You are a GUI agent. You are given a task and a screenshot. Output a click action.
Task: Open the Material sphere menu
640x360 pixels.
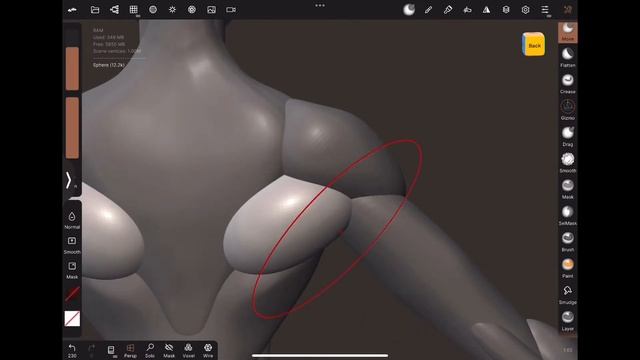pos(153,10)
